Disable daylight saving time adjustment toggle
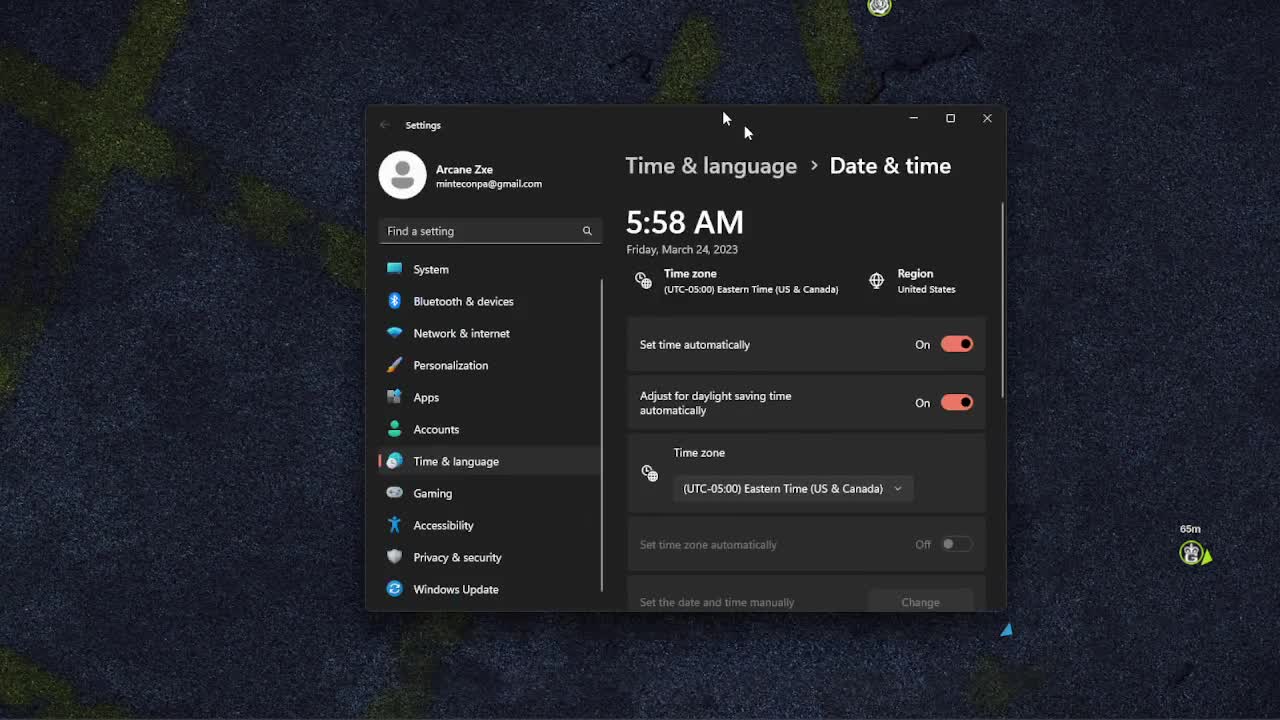 (956, 403)
